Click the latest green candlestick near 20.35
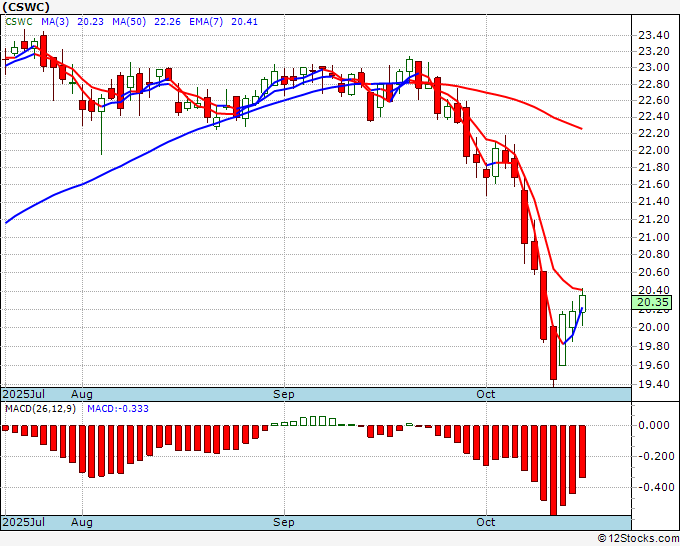Image resolution: width=680 pixels, height=546 pixels. coord(582,304)
